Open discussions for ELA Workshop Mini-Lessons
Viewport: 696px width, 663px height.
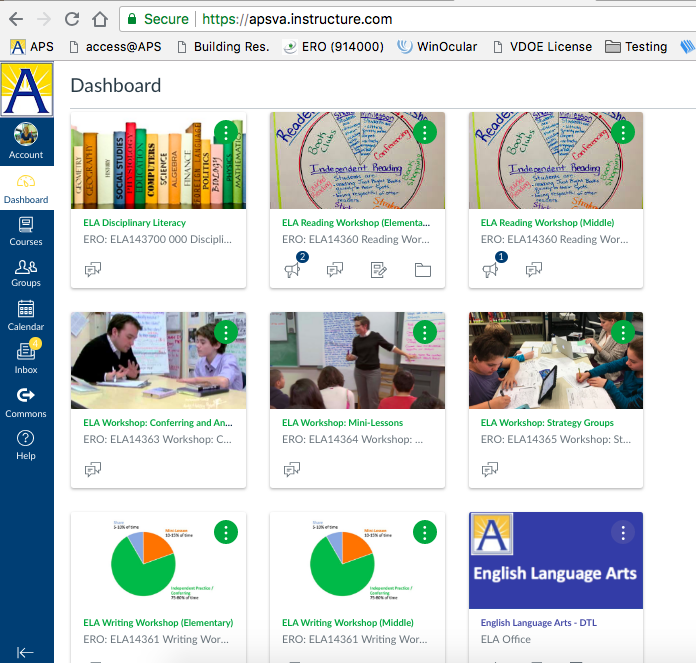click(292, 469)
